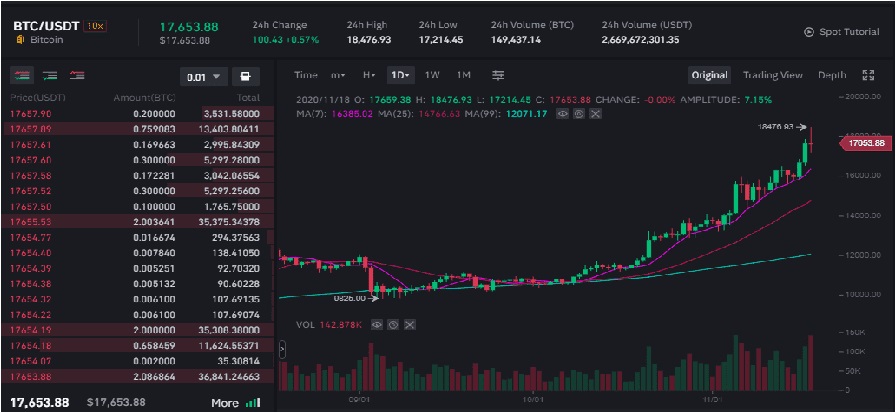Viewport: 896px width, 412px height.
Task: Open the 1D interval dropdown
Action: (x=401, y=75)
